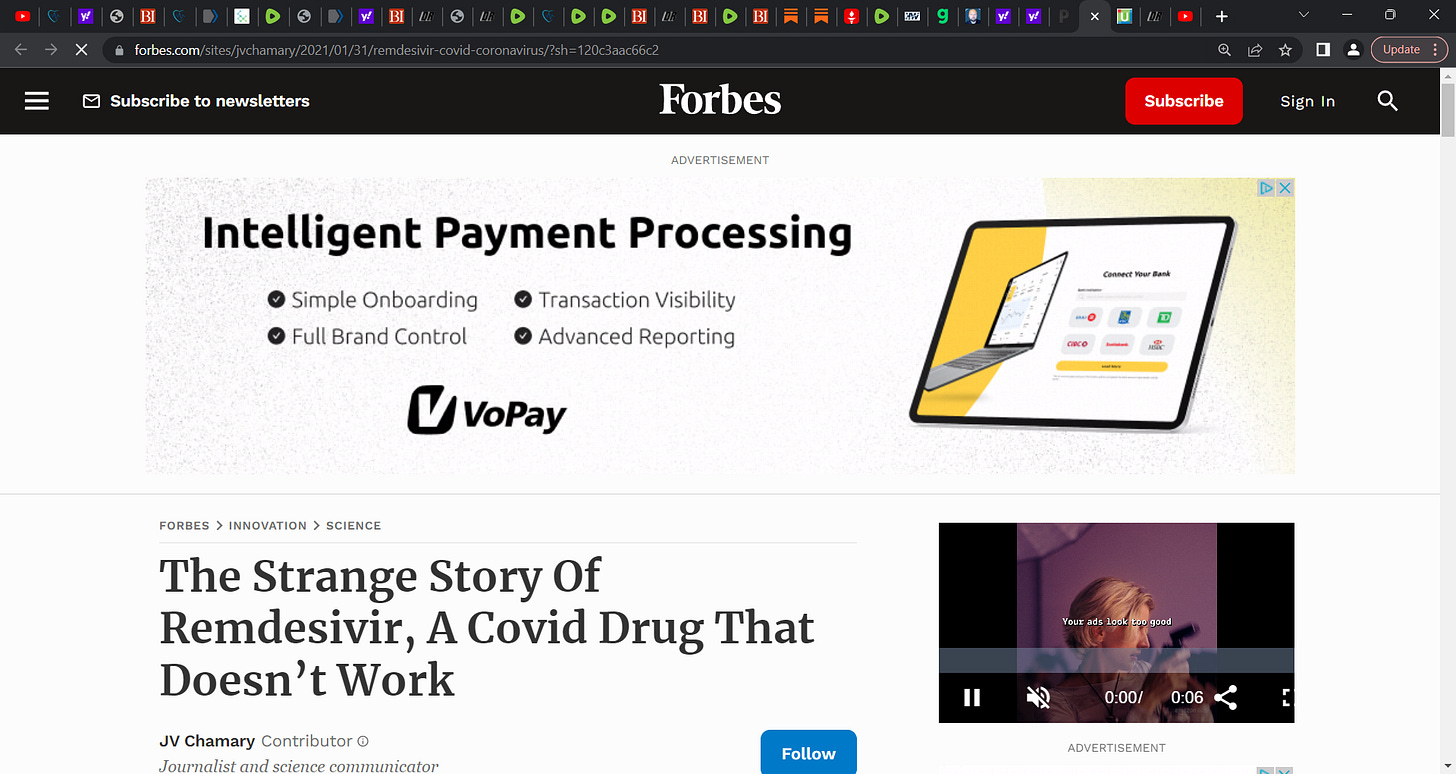Go to the SCIENCE breadcrumb
This screenshot has height=774, width=1456.
tap(353, 525)
